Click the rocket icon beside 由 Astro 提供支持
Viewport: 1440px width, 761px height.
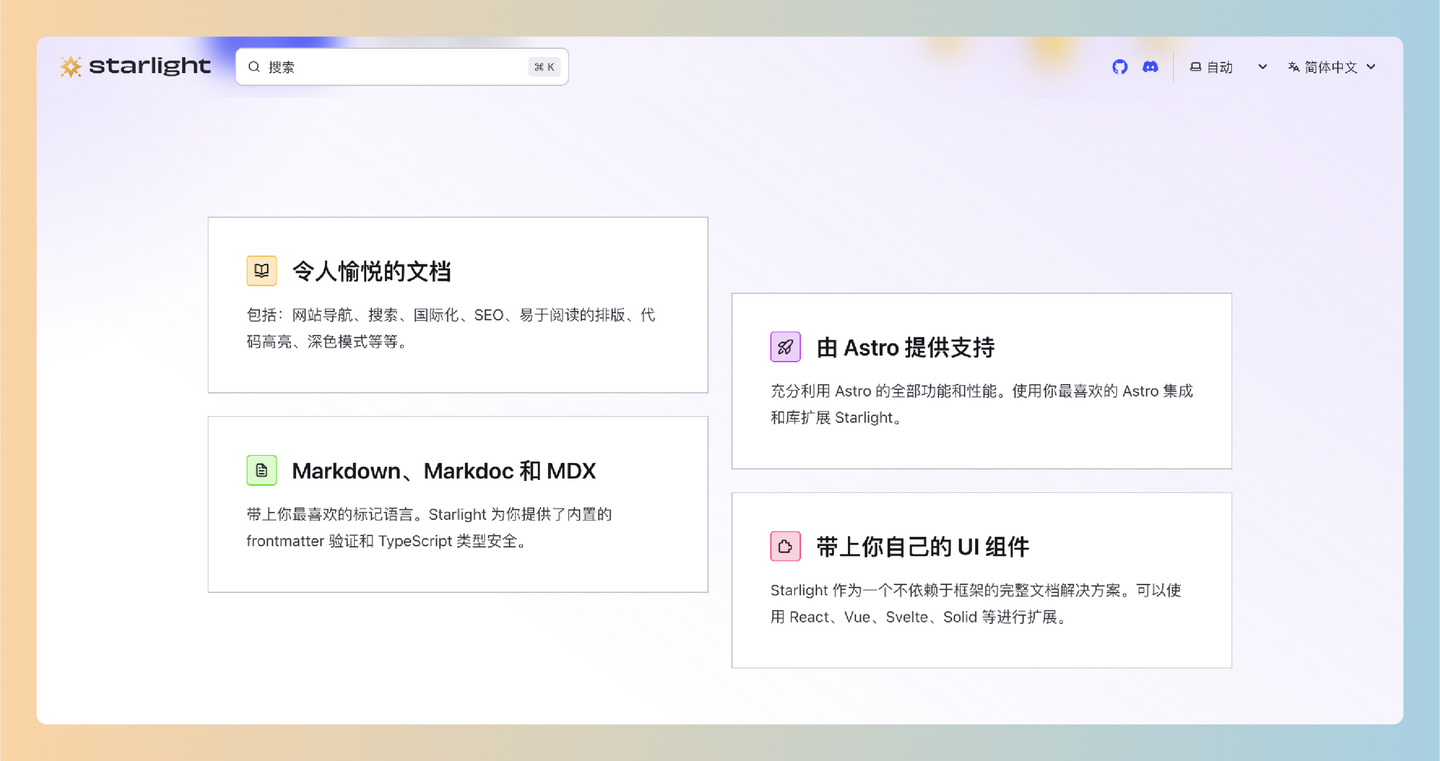point(786,347)
